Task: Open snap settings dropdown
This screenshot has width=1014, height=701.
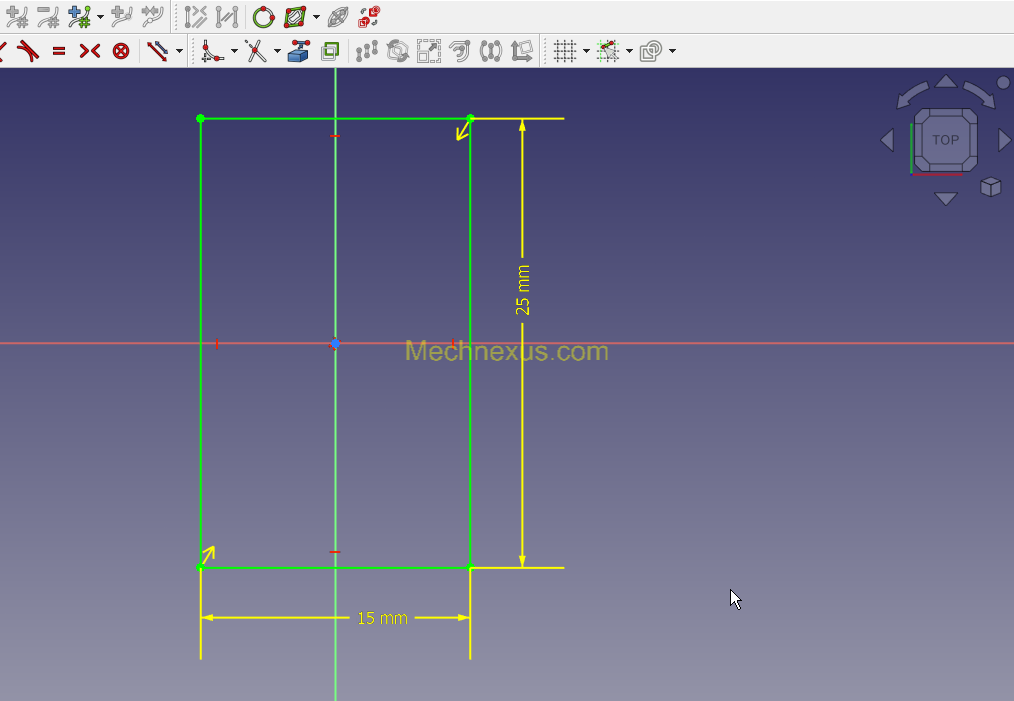Action: [629, 50]
